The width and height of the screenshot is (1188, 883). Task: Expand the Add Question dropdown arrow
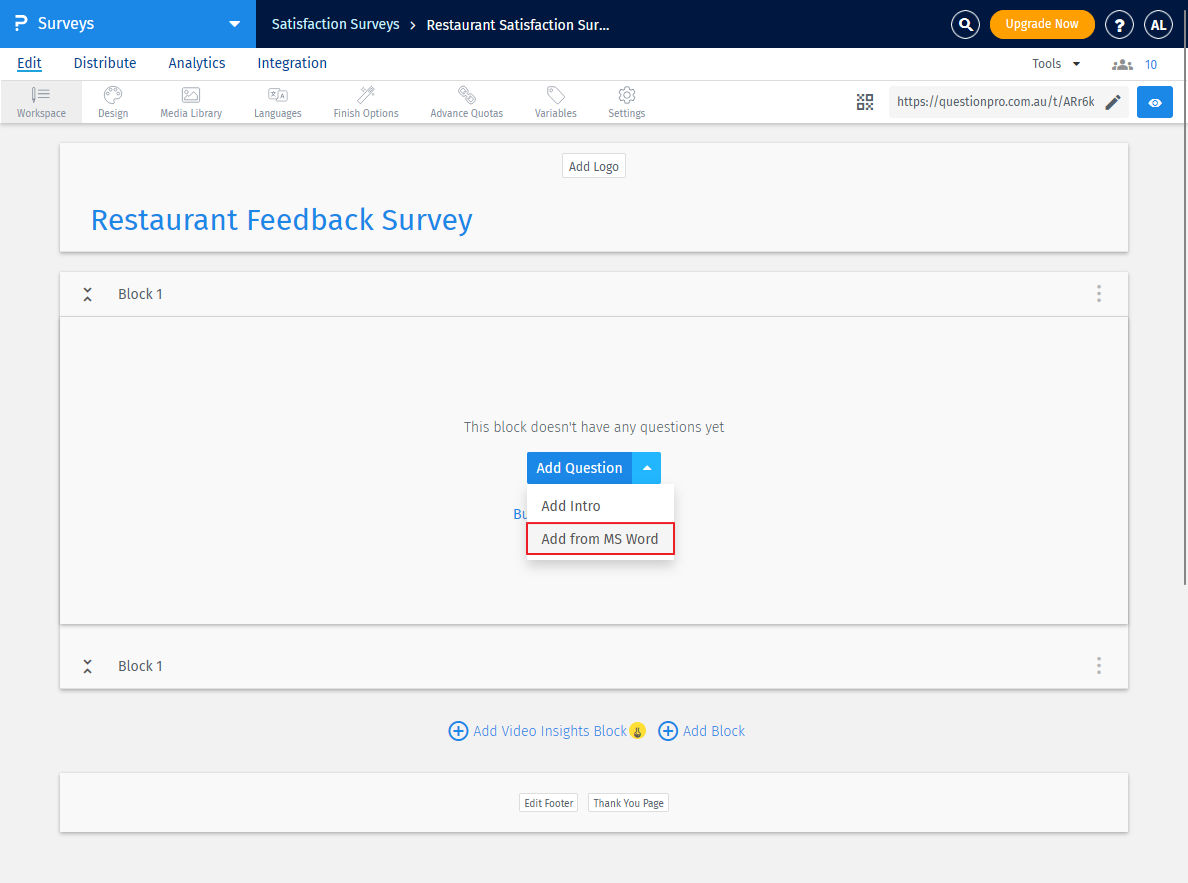(x=646, y=467)
